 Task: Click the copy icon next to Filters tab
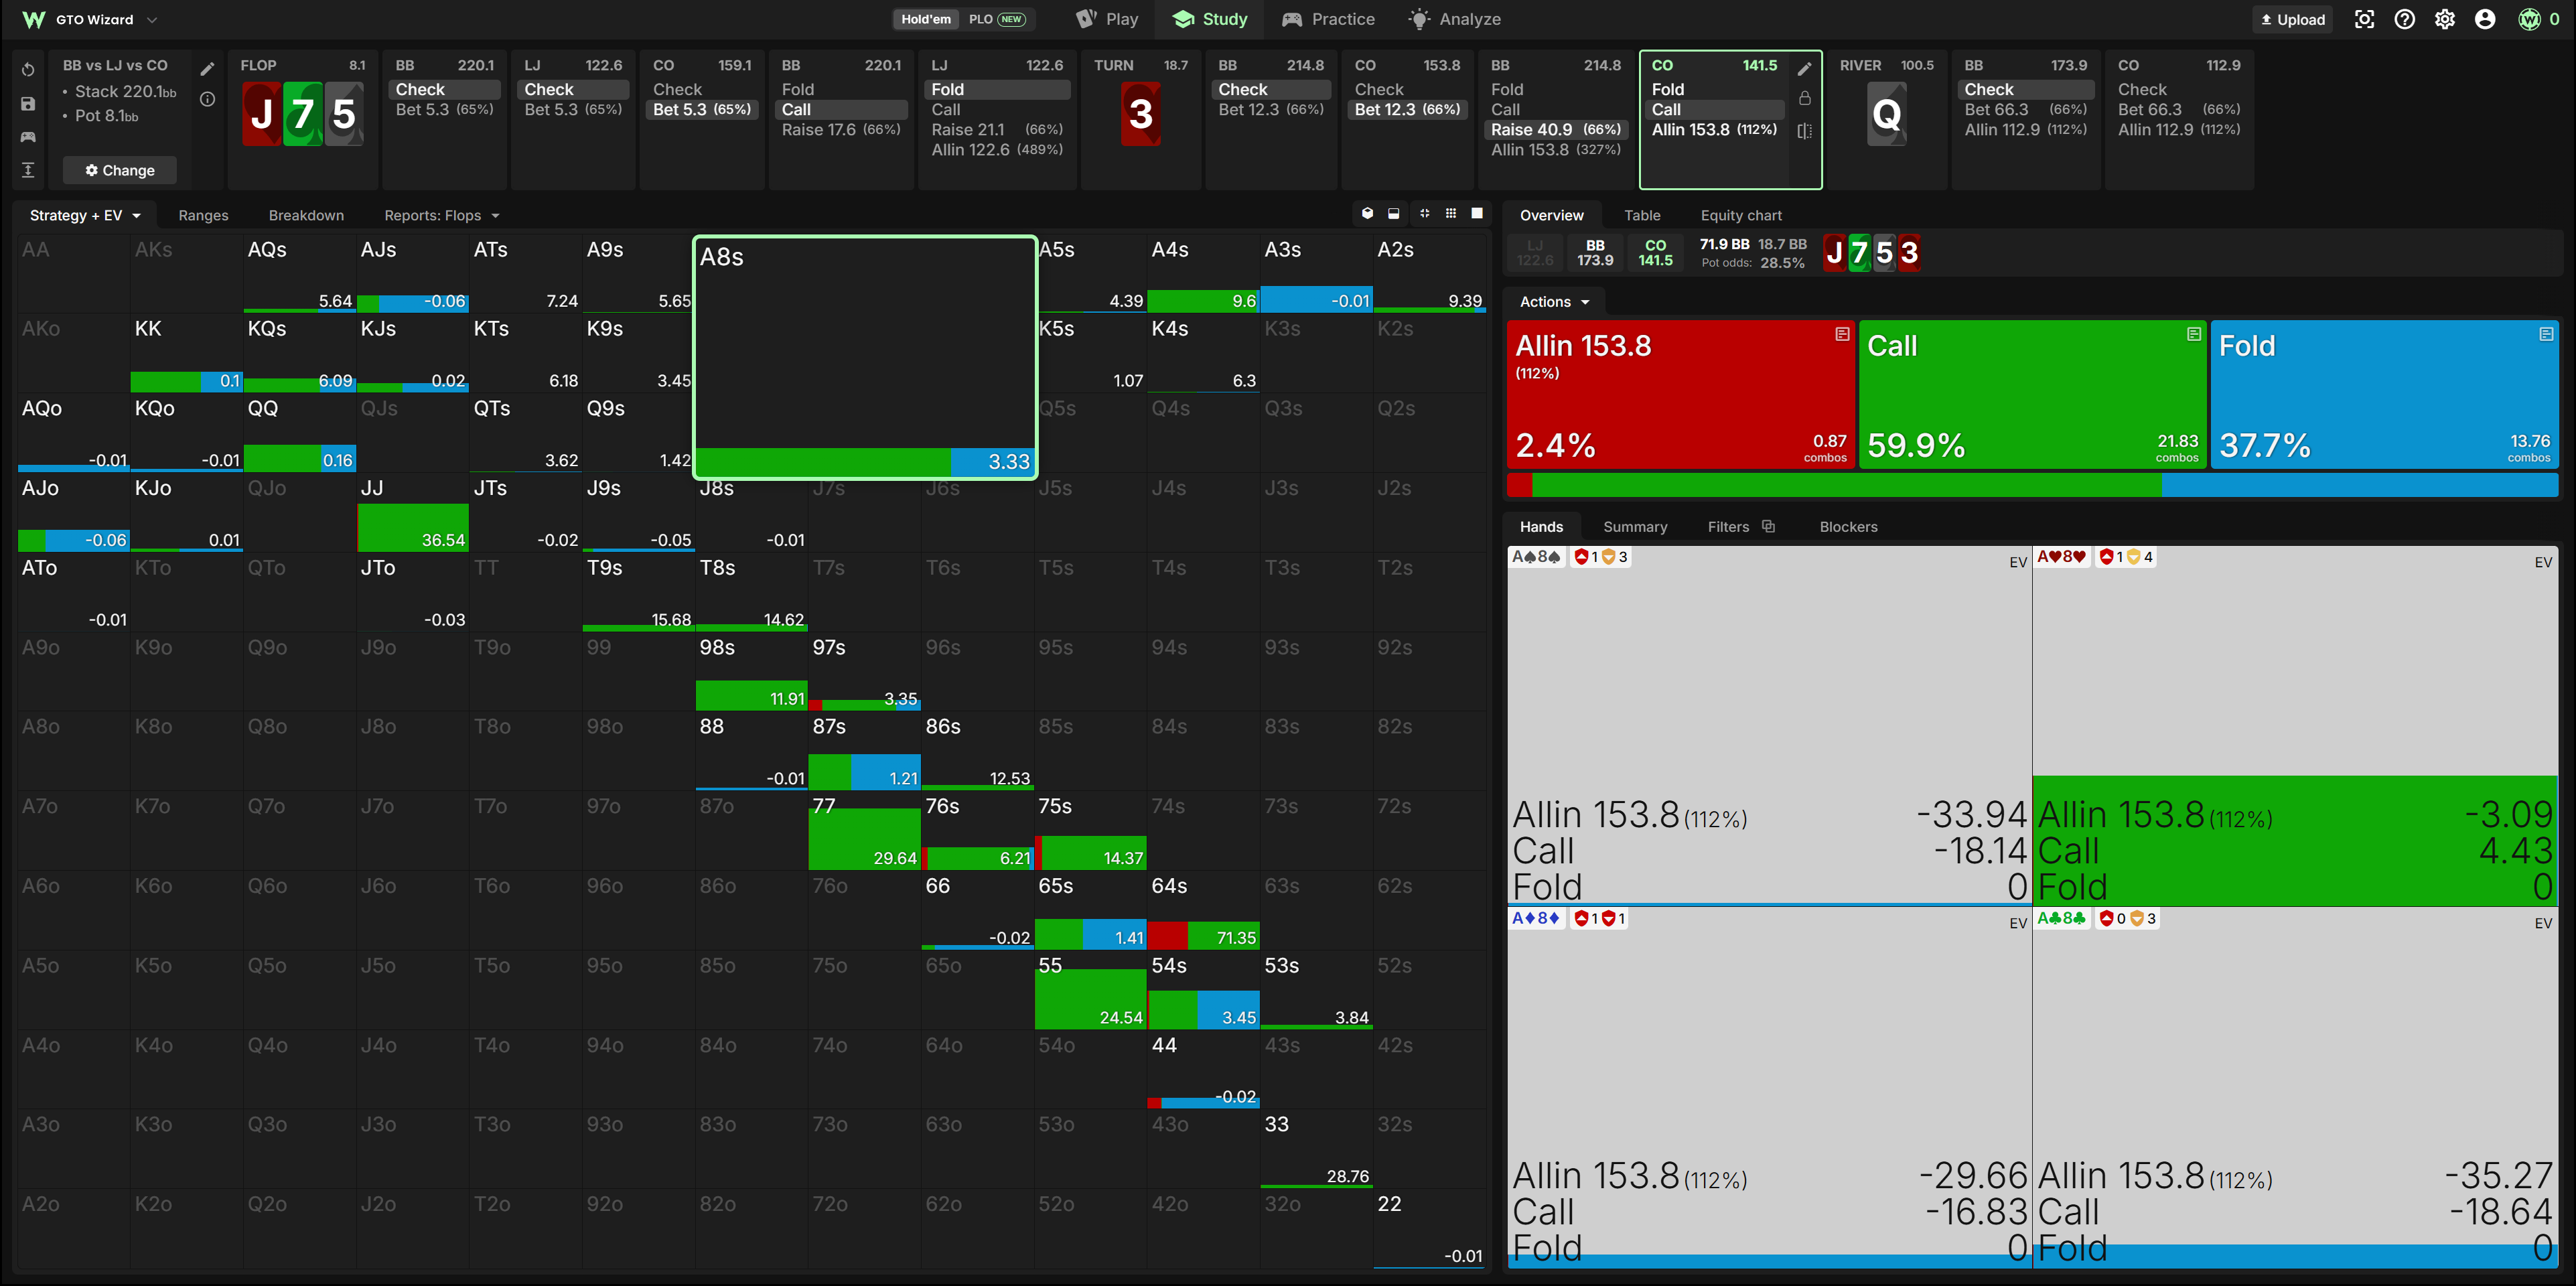coord(1768,526)
